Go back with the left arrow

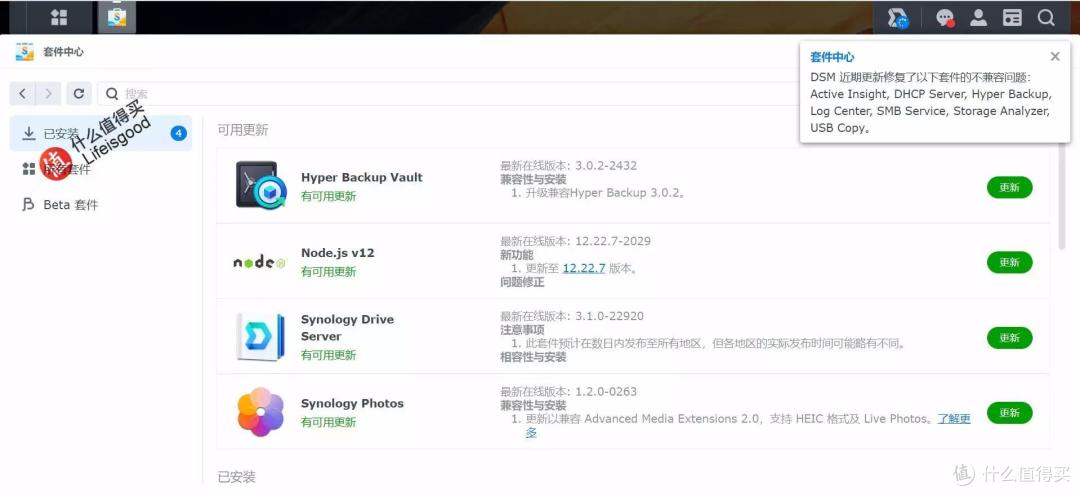coord(23,94)
